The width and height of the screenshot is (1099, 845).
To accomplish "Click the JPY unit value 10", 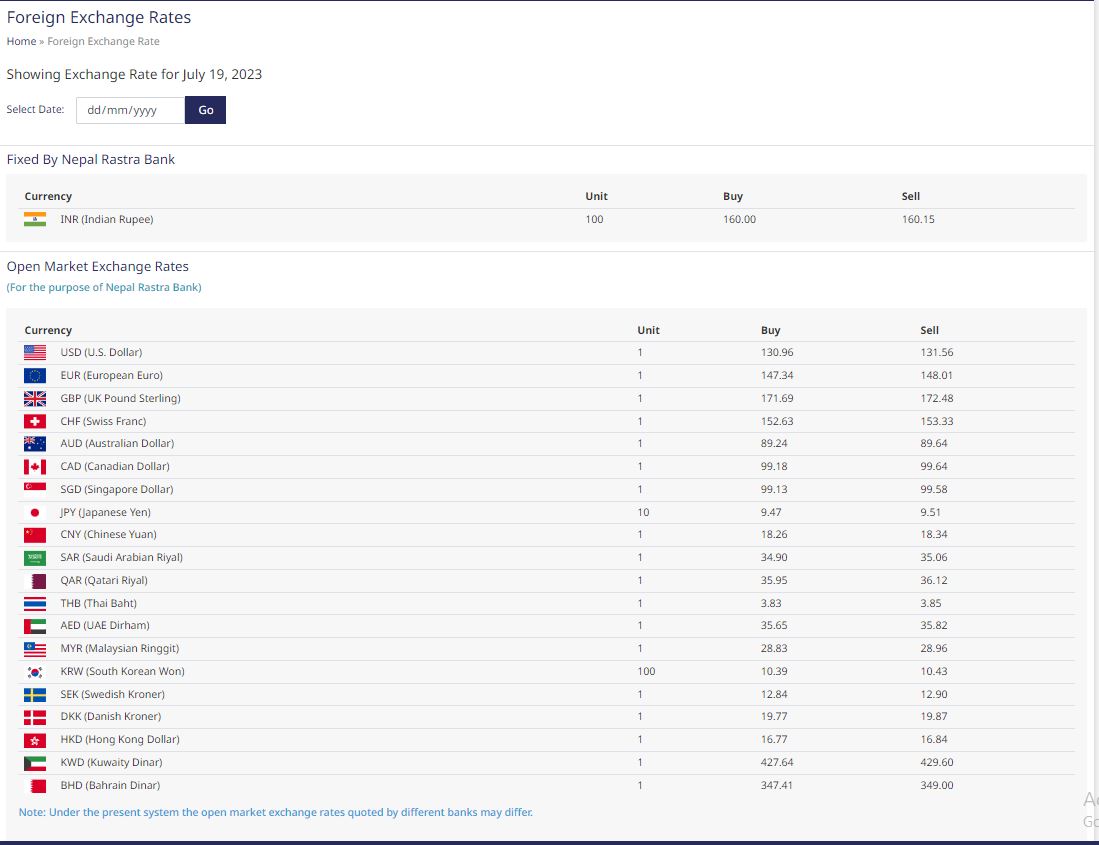I will [643, 512].
